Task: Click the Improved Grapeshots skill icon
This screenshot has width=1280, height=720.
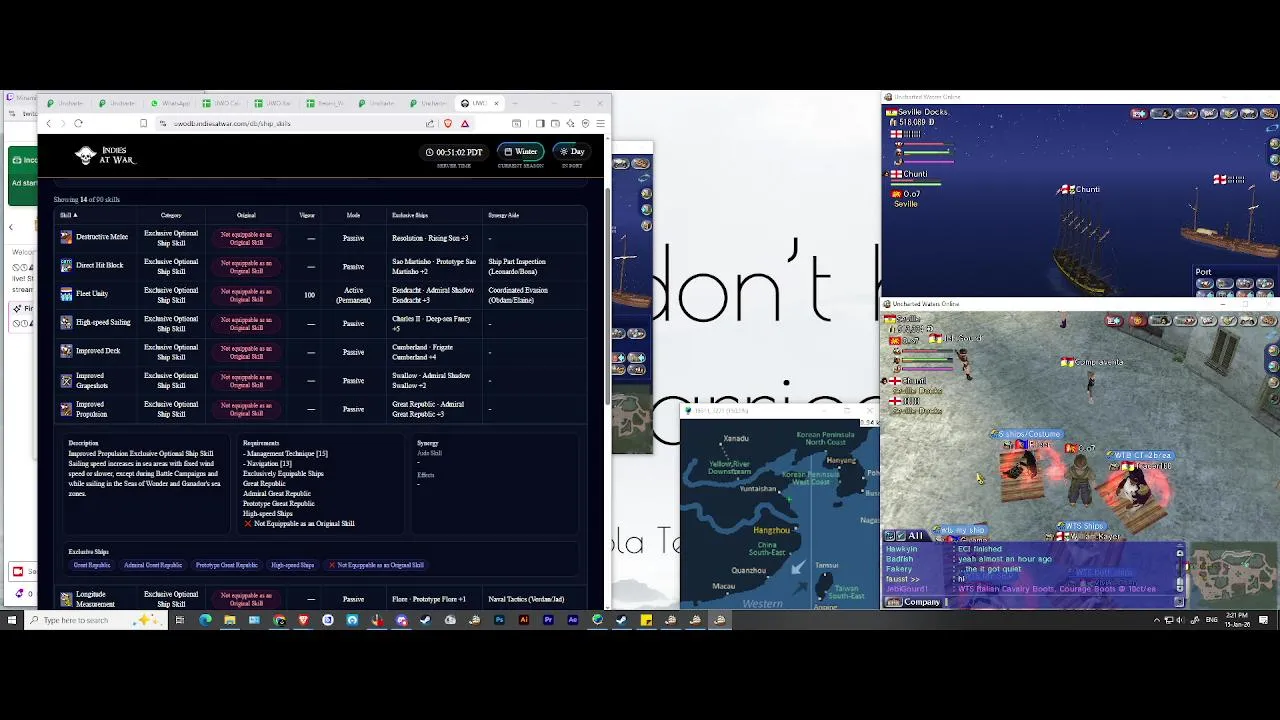Action: (x=66, y=380)
